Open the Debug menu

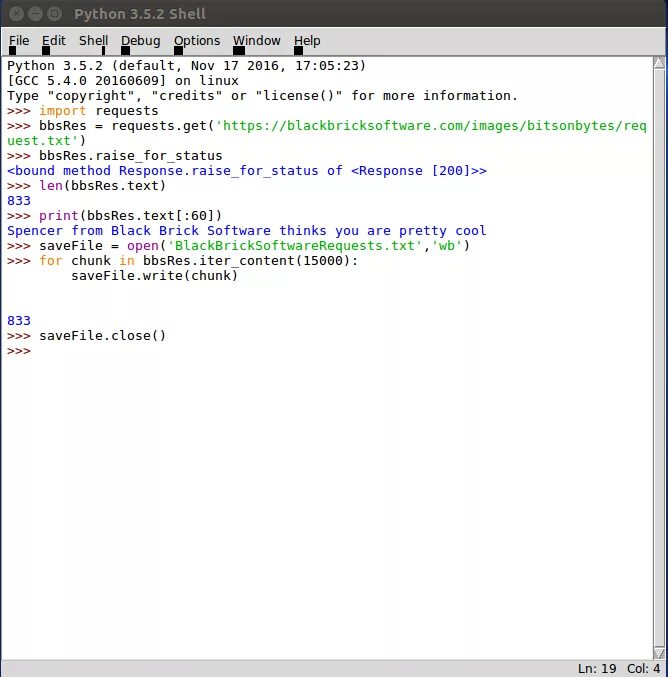point(140,41)
